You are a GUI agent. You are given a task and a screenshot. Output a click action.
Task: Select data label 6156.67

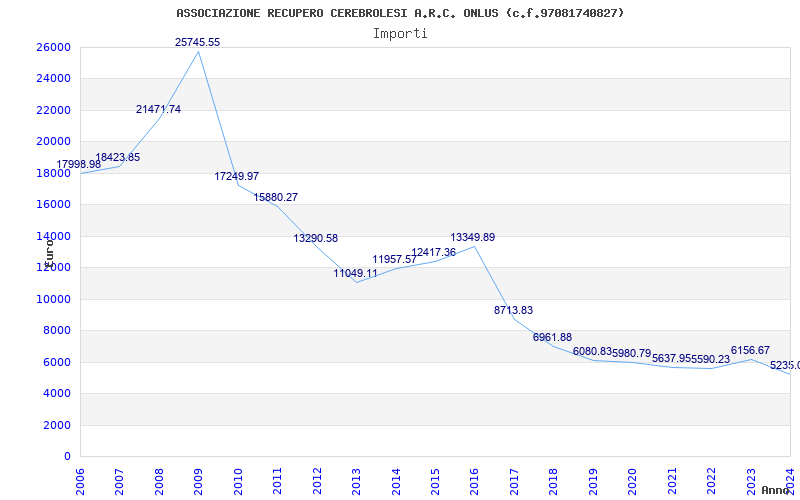point(750,350)
